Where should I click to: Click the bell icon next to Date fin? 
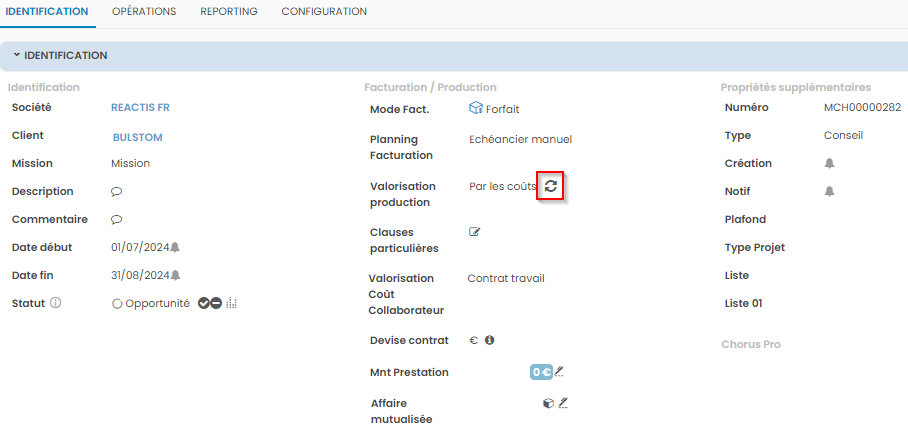(x=175, y=276)
